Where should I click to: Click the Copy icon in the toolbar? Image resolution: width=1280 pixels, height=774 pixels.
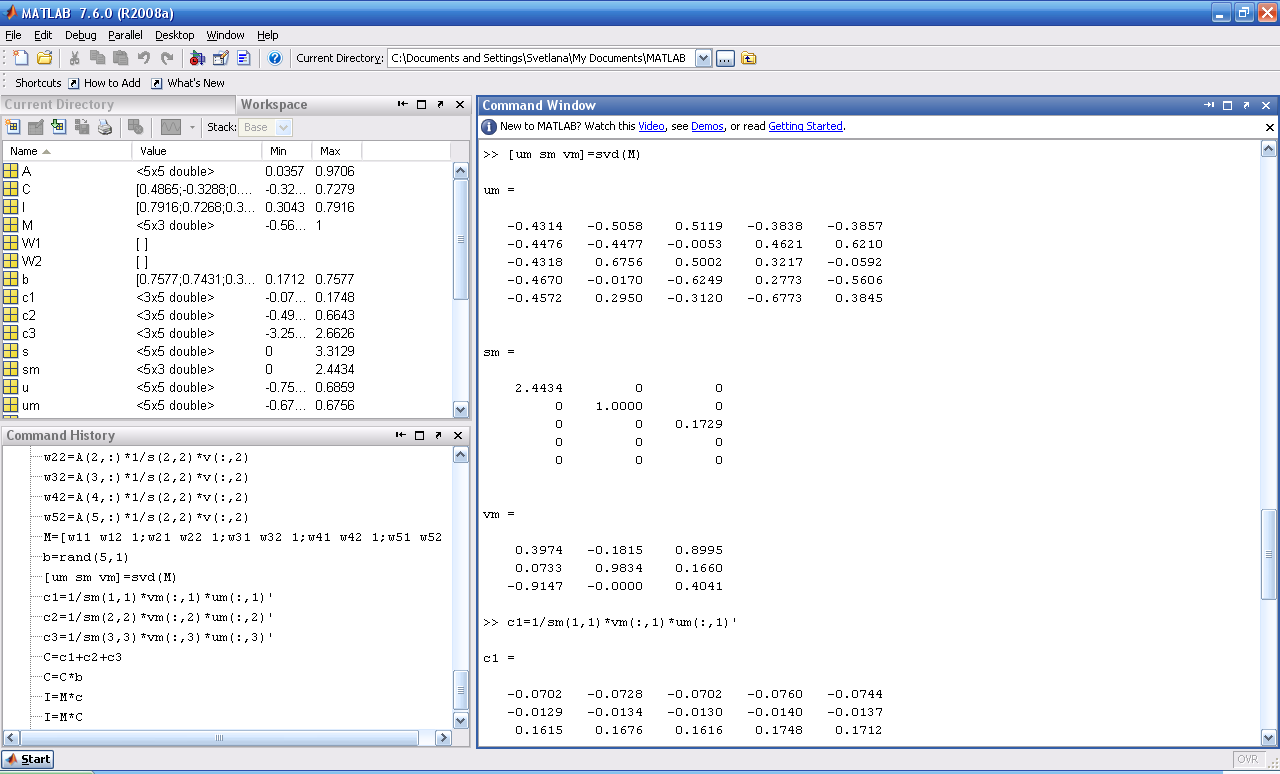click(97, 58)
